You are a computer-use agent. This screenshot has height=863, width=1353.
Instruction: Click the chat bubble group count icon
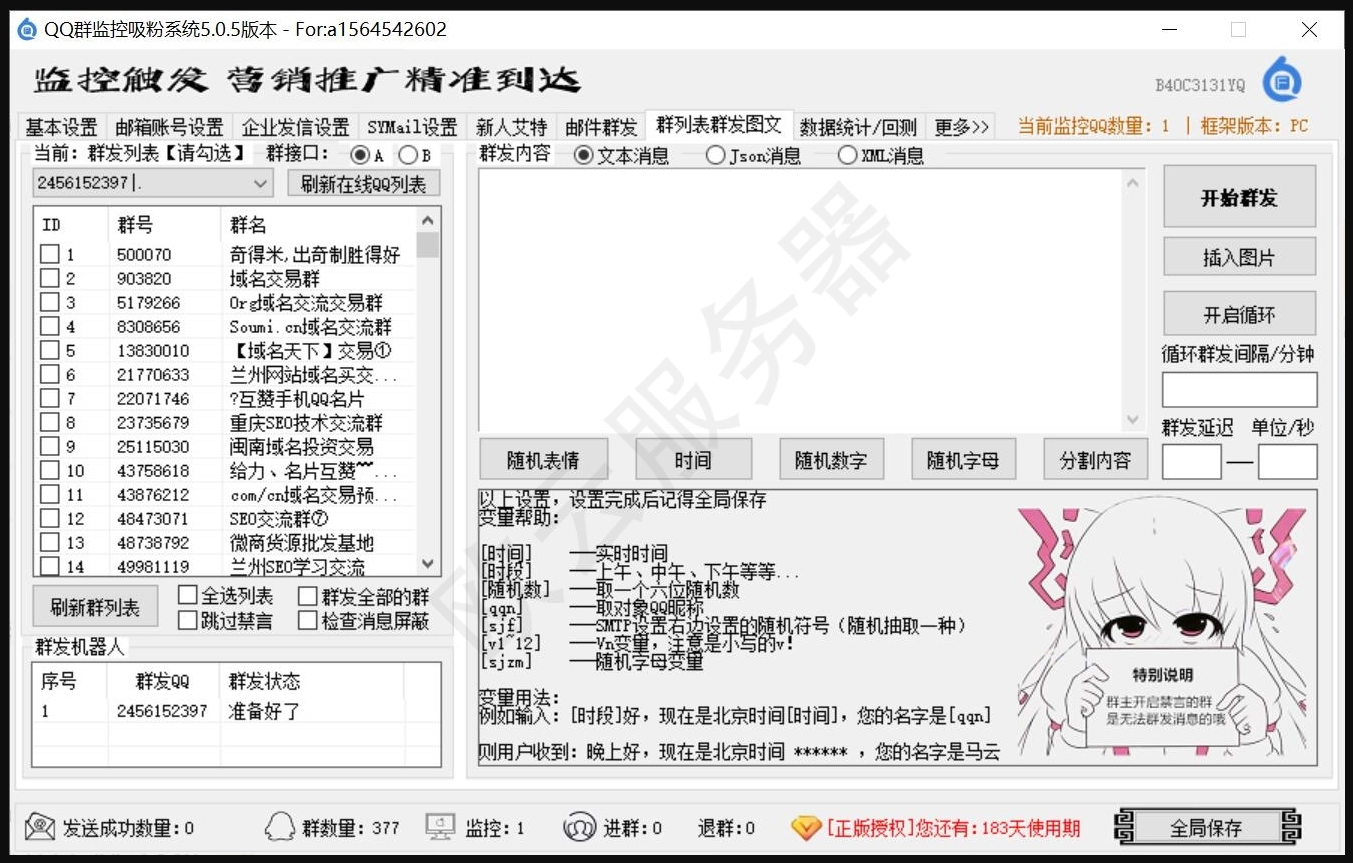(280, 827)
